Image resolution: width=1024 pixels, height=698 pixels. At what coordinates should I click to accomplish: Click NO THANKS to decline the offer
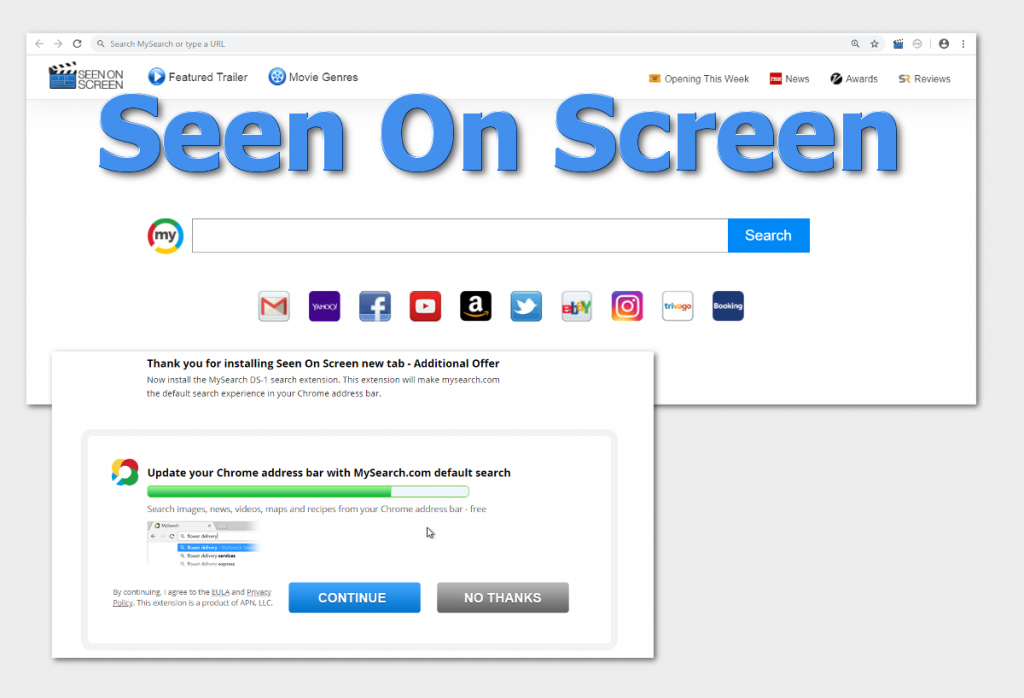(x=502, y=597)
